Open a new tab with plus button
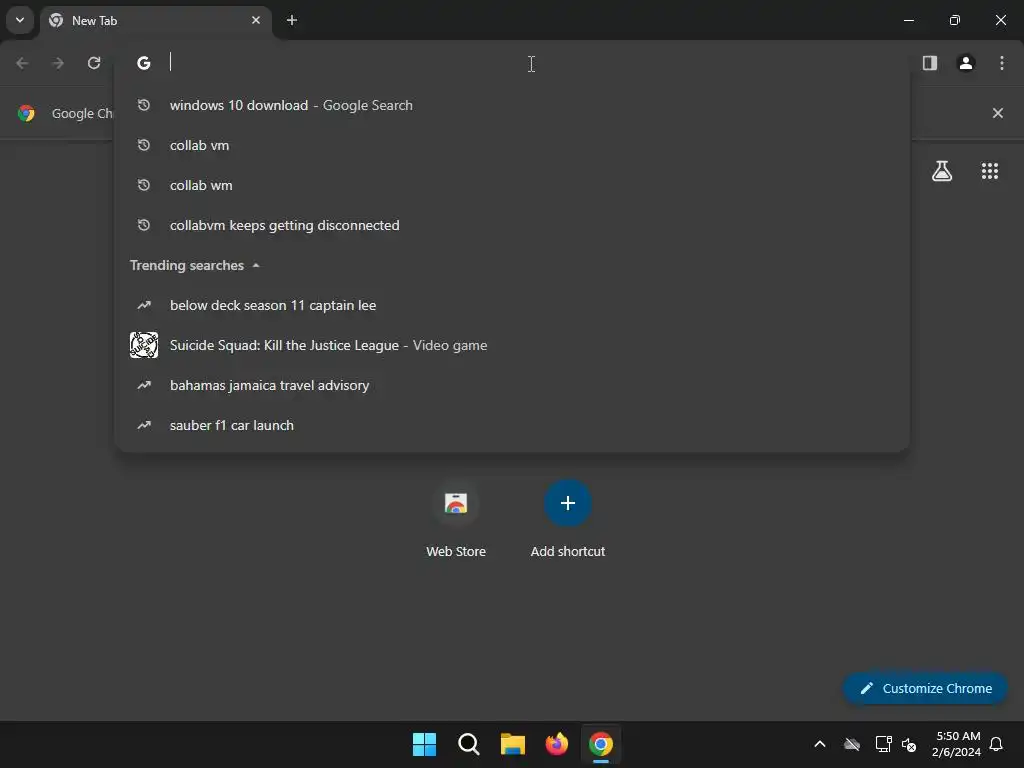 [292, 20]
